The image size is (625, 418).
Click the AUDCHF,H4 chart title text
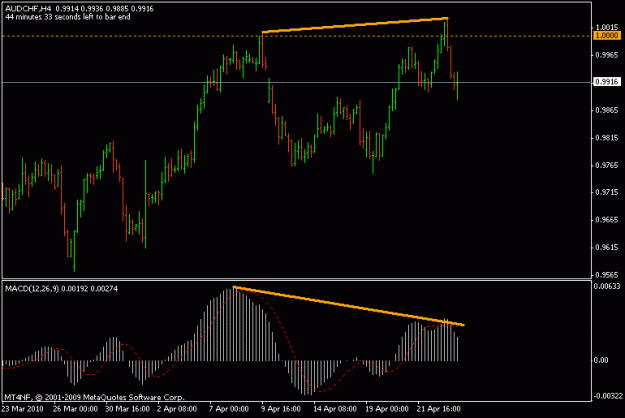click(28, 8)
